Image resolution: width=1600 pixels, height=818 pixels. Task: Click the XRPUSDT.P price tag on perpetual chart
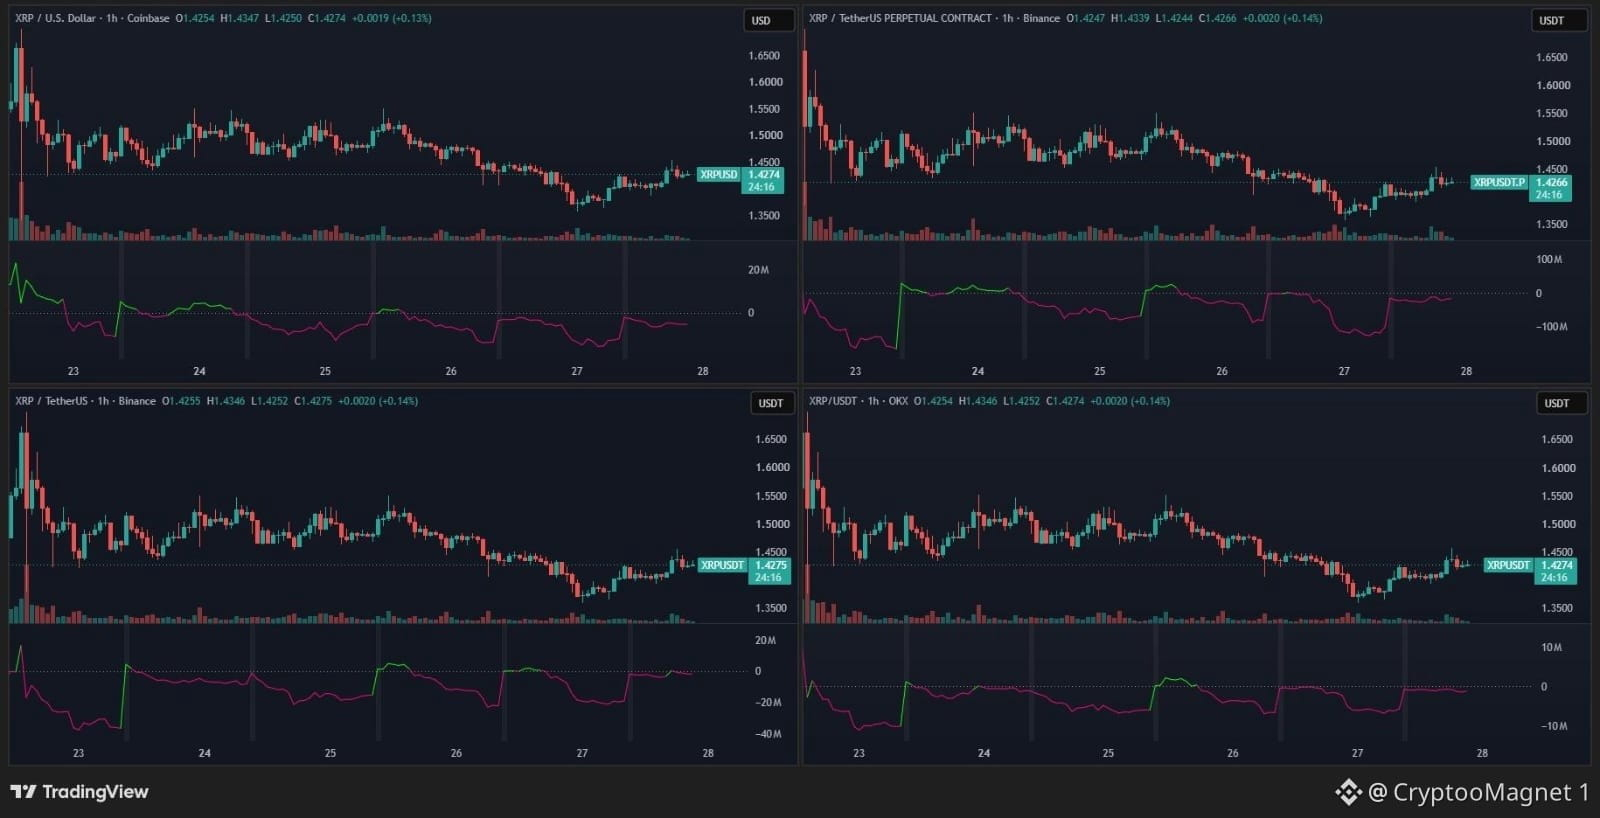tap(1499, 182)
